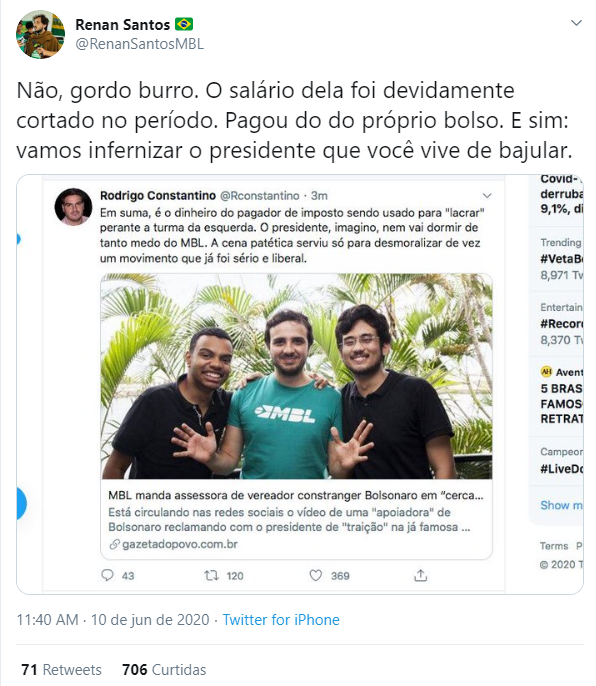Click the retweet arrows icon
Screen dimensions: 596x686
pos(211,575)
